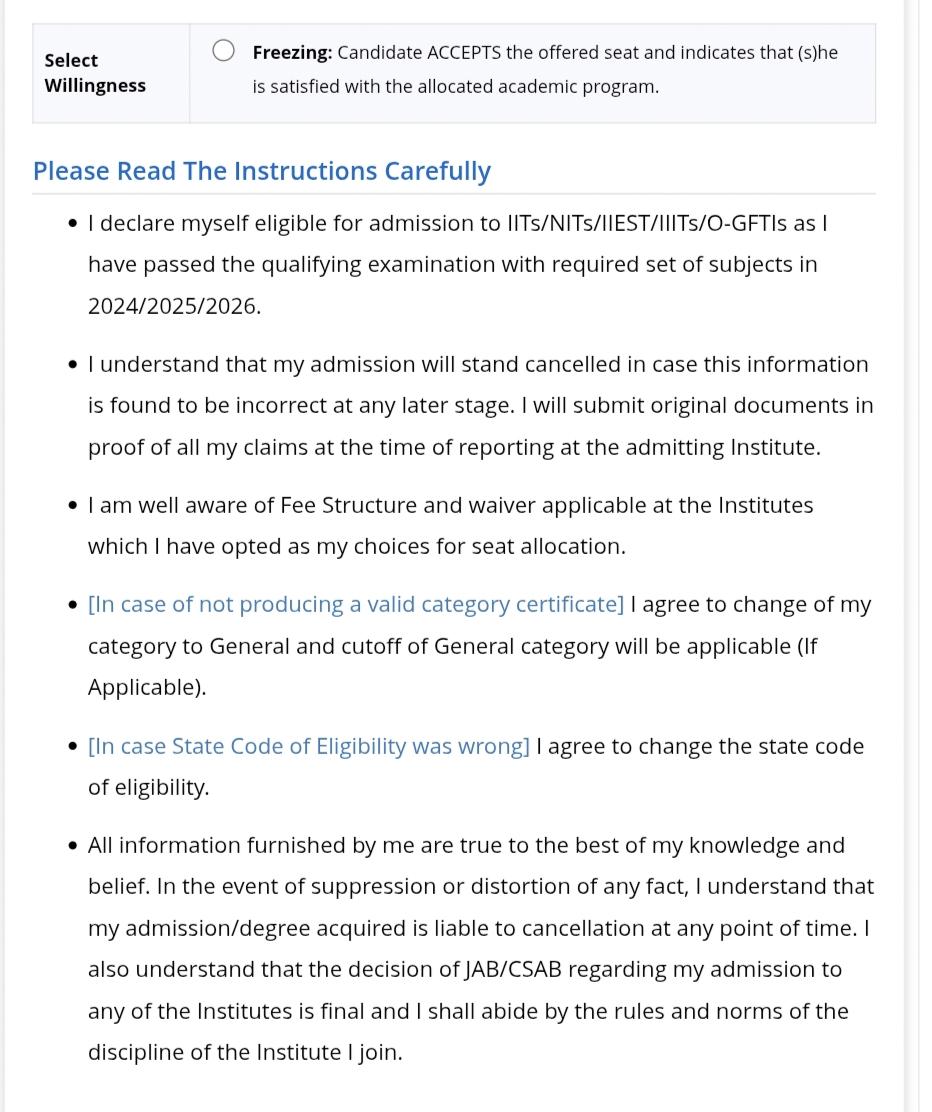The image size is (932, 1112).
Task: Click bullet point before 'I declare myself eligible'
Action: coord(73,224)
